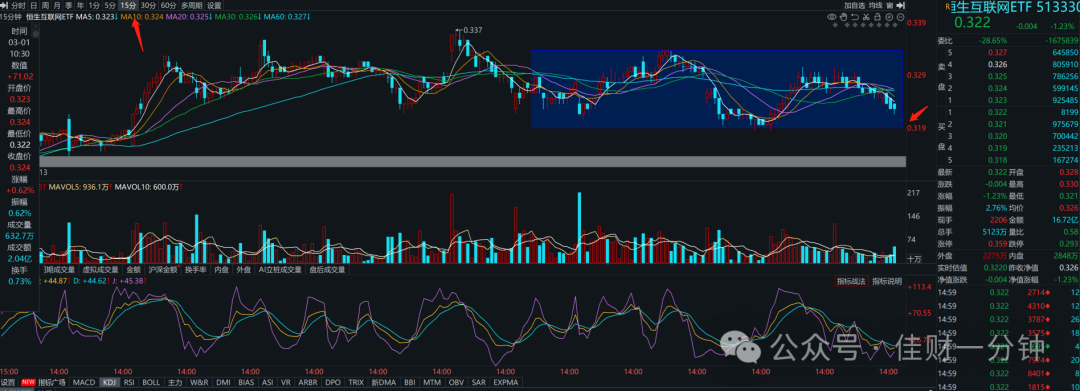Select the 虚拟成交量 volume tab
Viewport: 1080px width, 391px height.
(101, 270)
